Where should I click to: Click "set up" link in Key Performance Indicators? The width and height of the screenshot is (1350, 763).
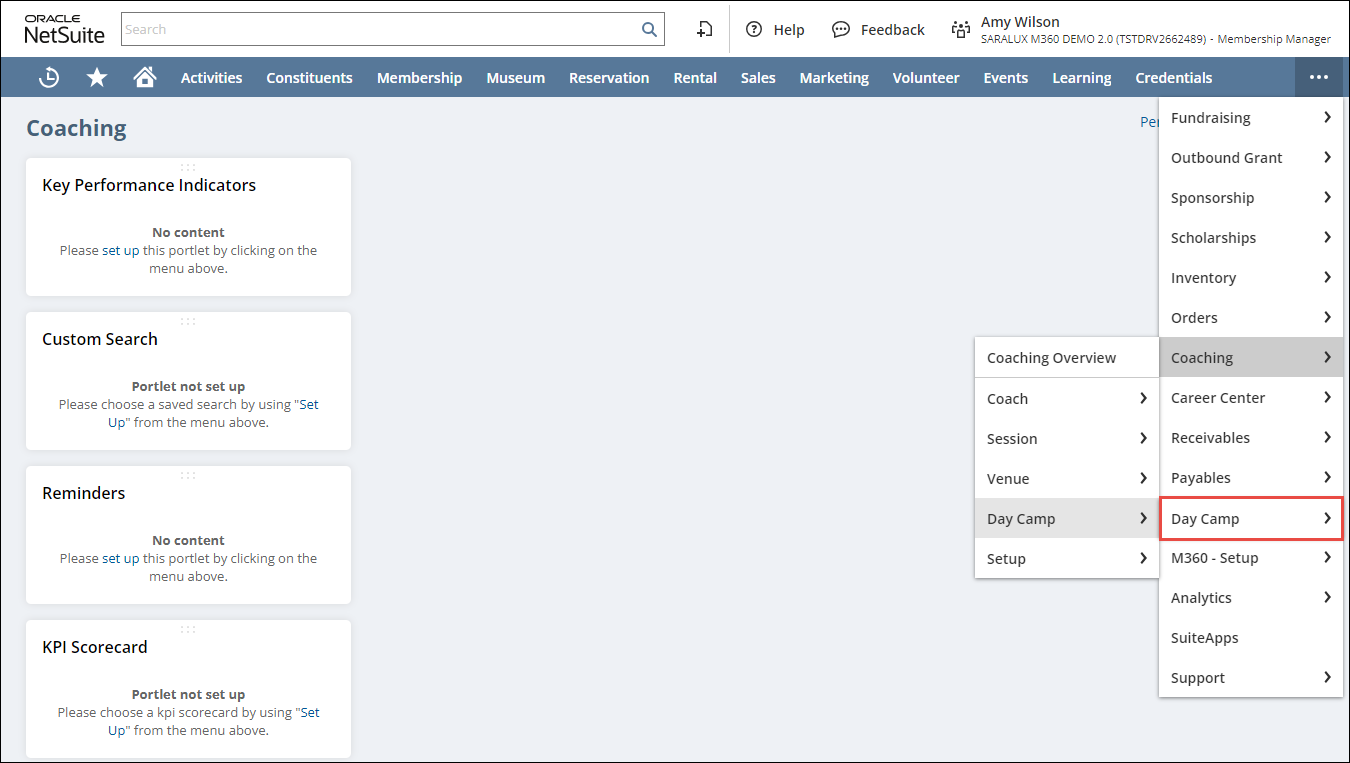pyautogui.click(x=121, y=251)
